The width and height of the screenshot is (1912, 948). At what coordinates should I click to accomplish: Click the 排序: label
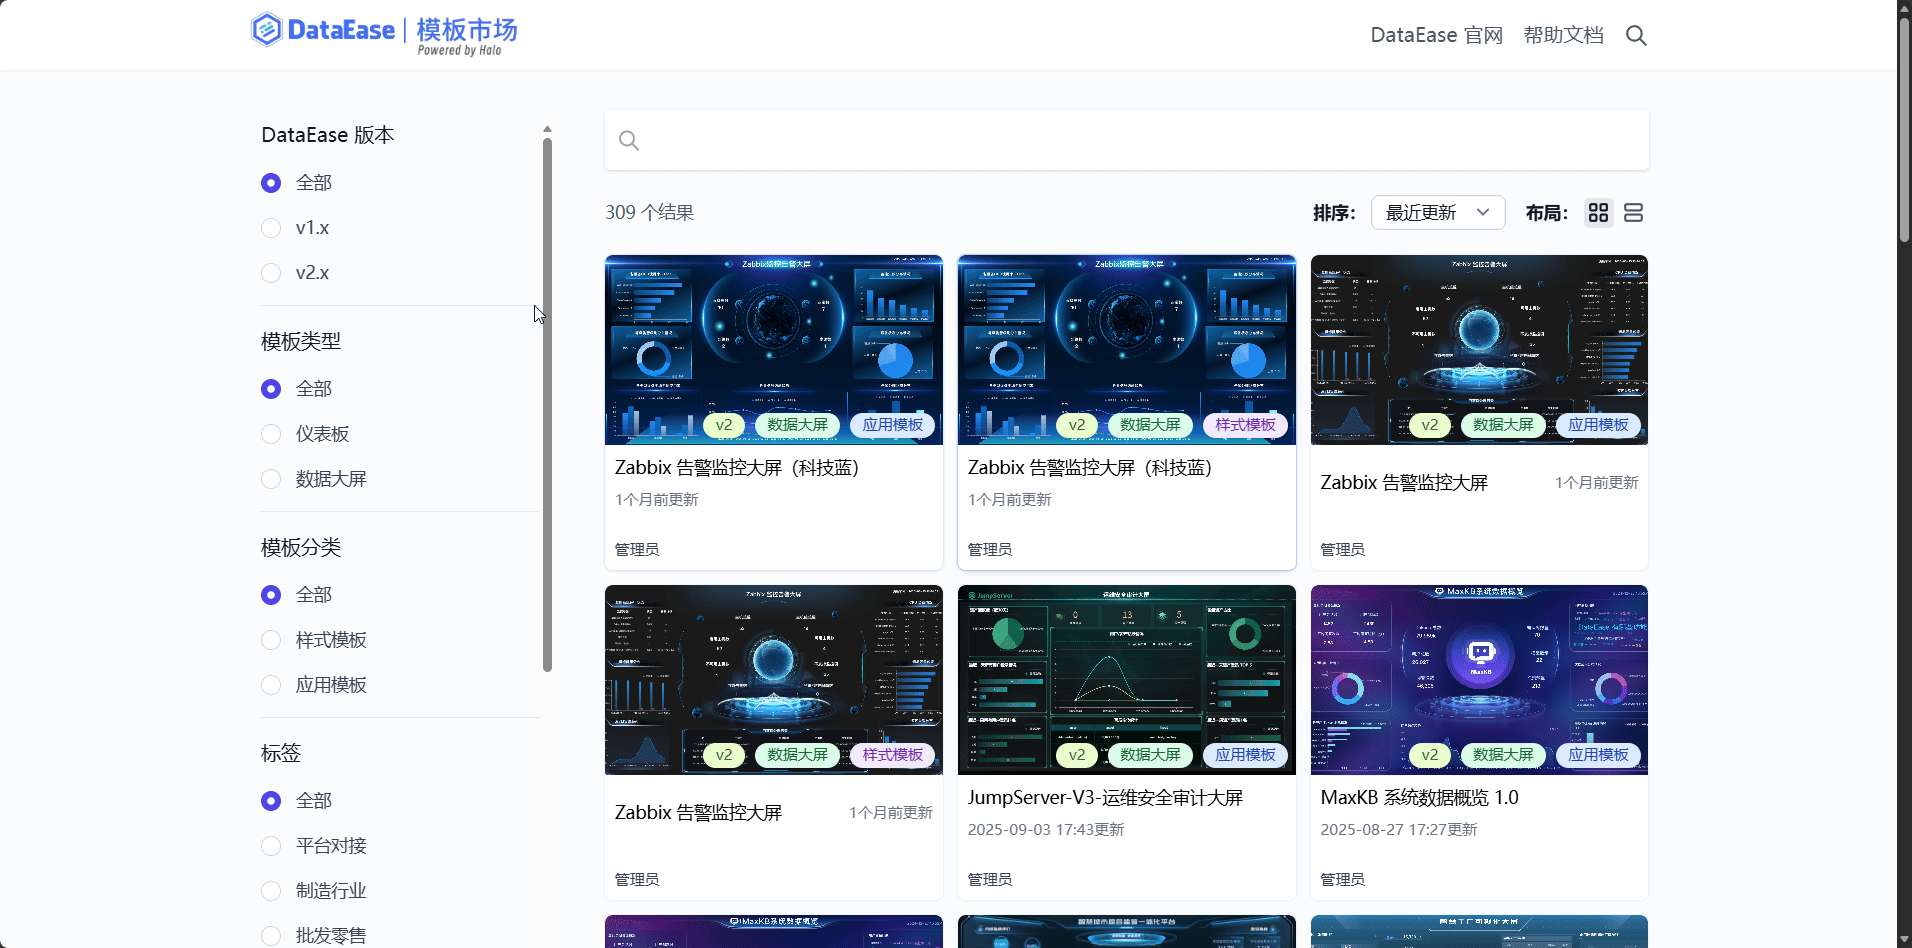(x=1334, y=213)
